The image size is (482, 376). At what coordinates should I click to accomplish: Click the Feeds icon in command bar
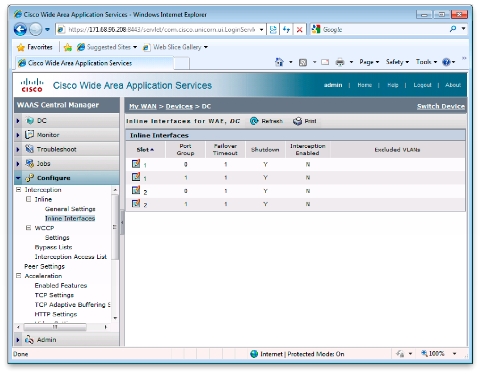[x=303, y=62]
